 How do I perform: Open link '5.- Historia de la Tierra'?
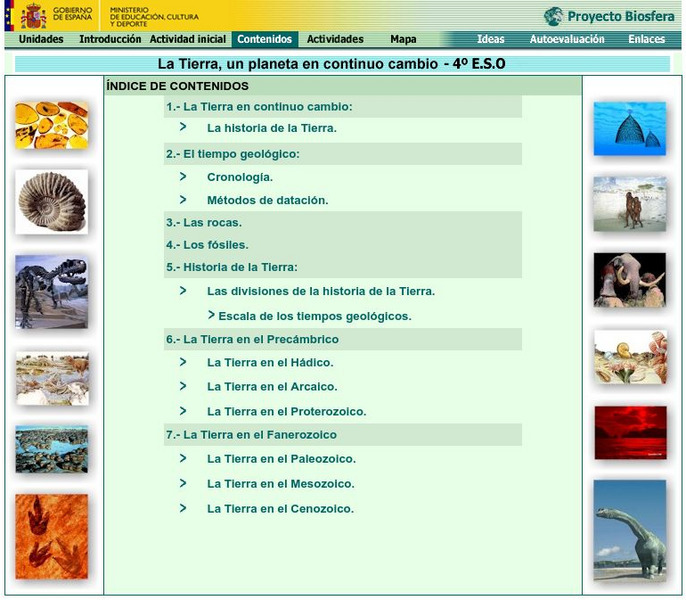coord(231,267)
